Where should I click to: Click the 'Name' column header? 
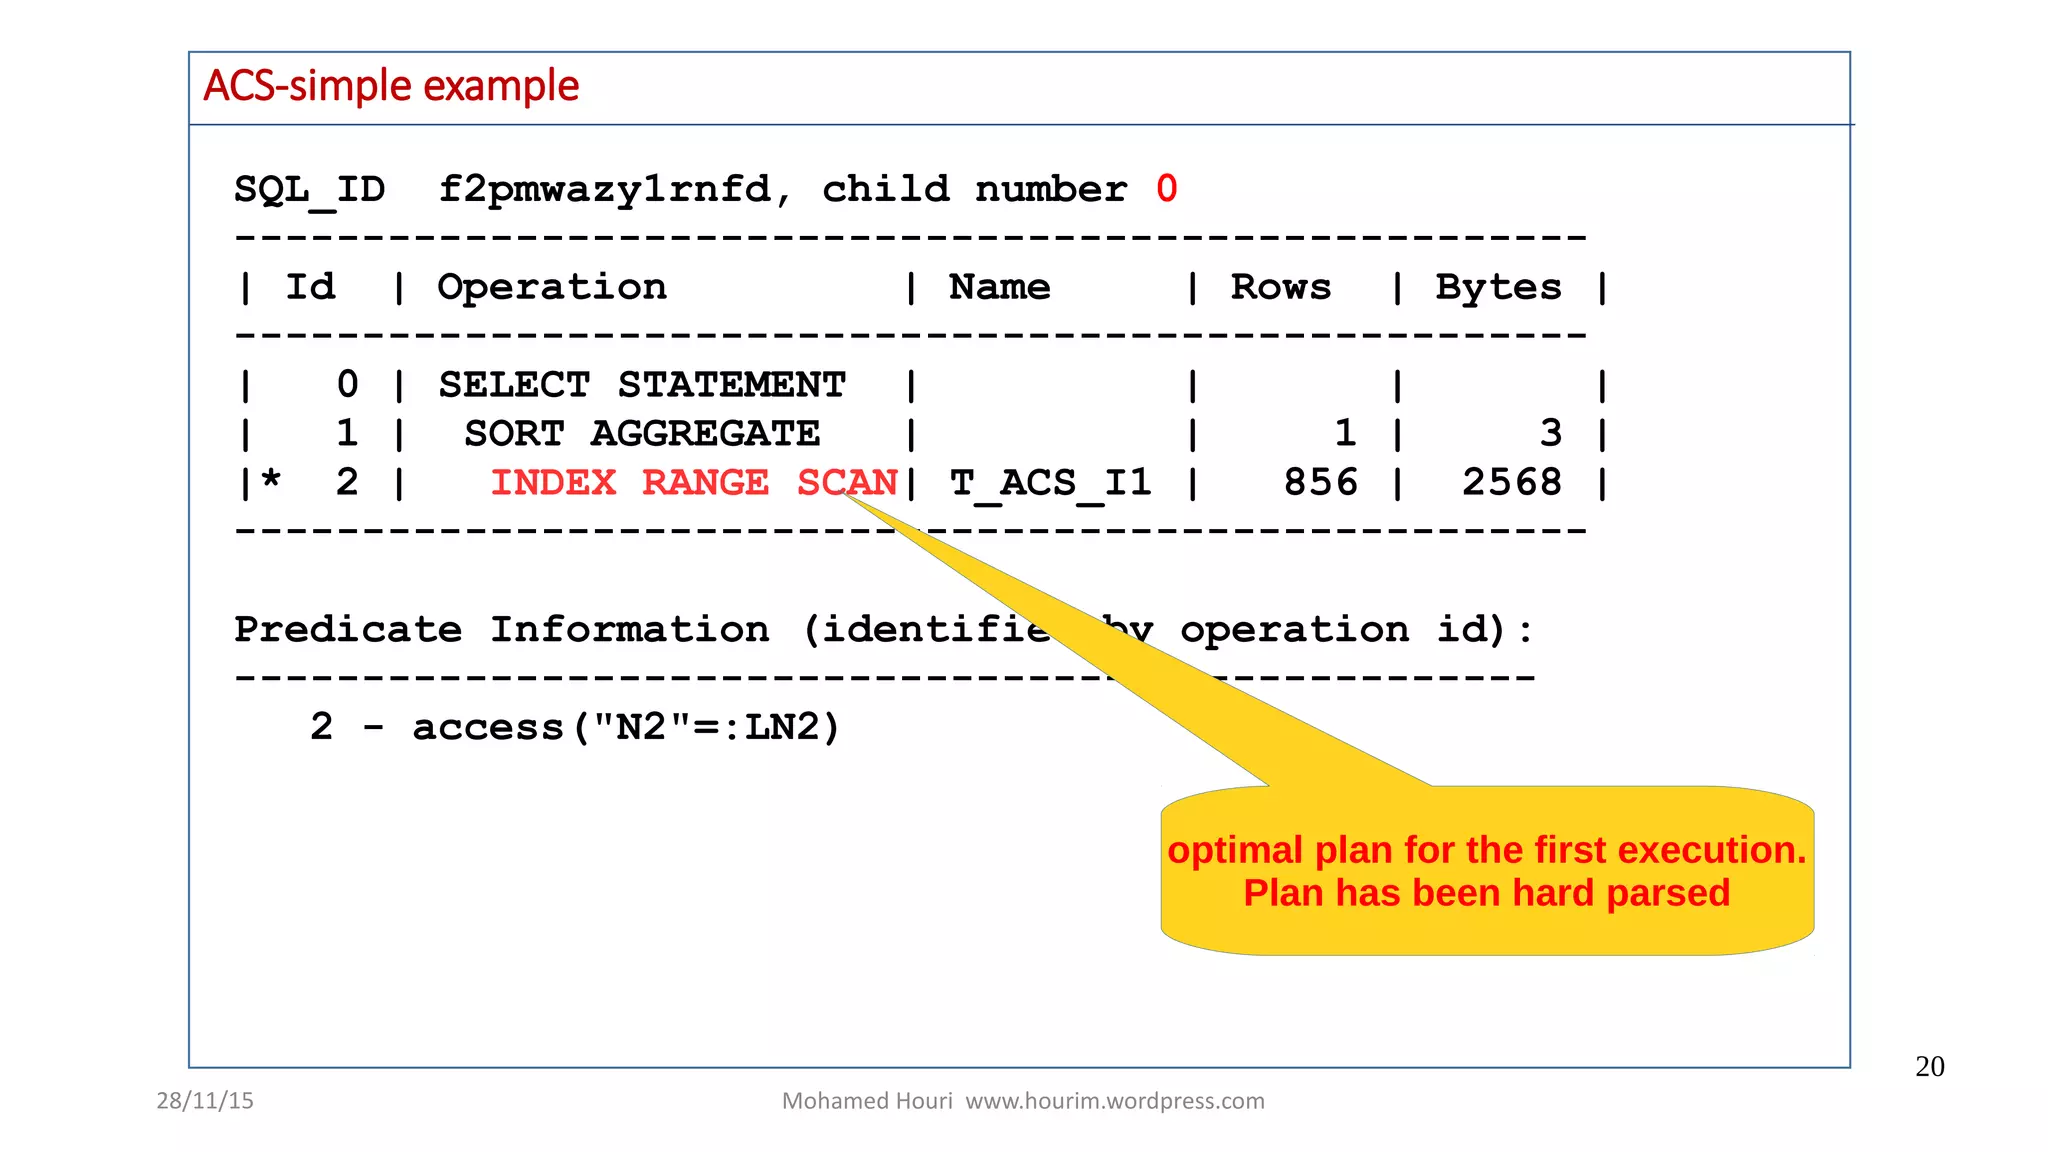tap(999, 287)
